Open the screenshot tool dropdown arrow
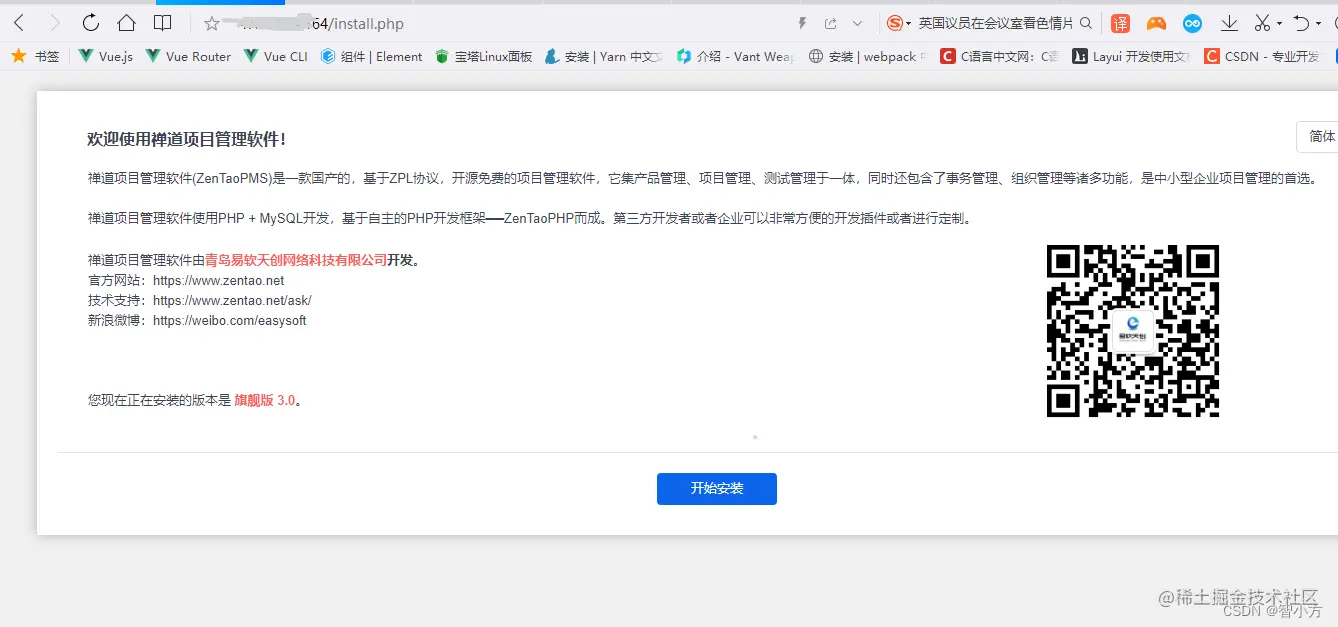The image size is (1338, 627). click(x=1279, y=23)
